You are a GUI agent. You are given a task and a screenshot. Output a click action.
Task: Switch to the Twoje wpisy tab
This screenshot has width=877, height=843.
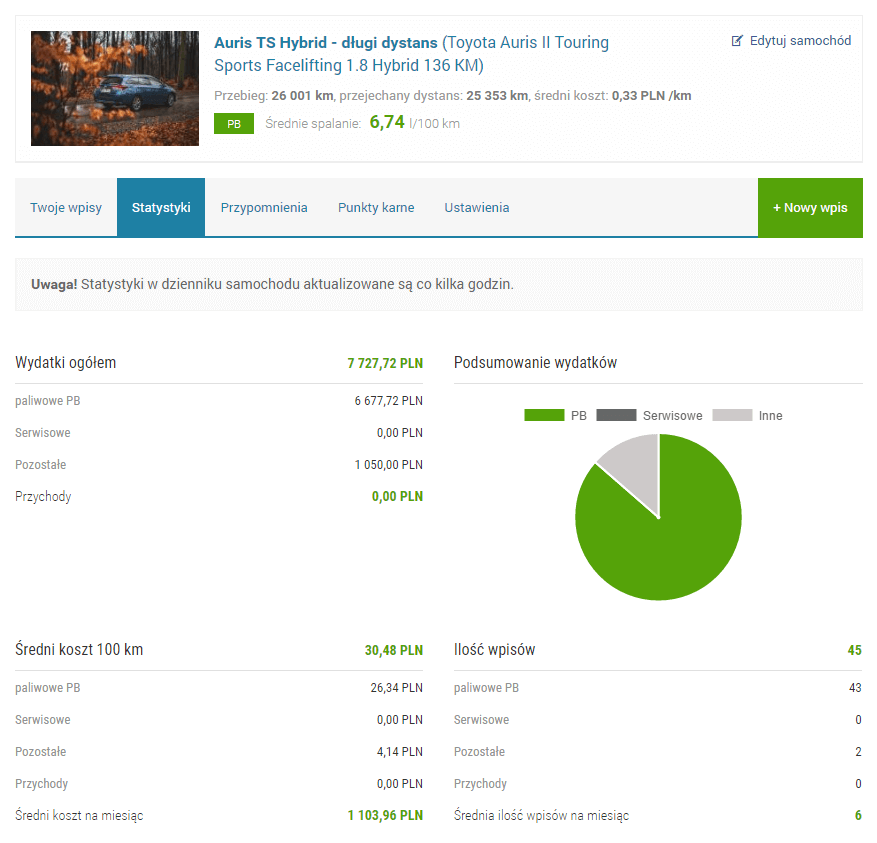coord(66,208)
